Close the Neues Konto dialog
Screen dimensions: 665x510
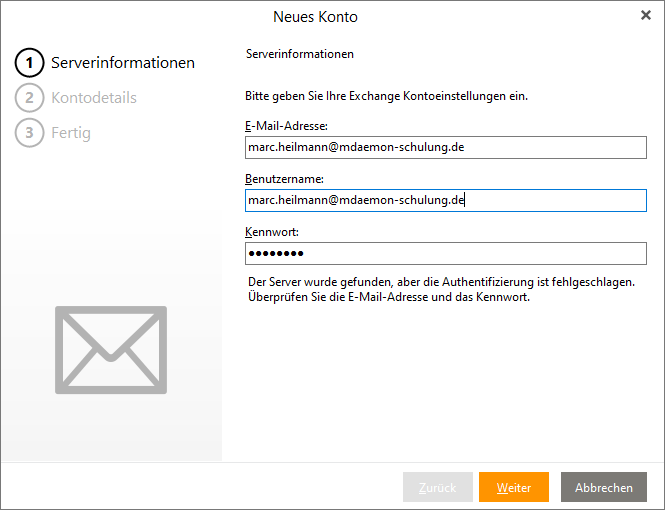pyautogui.click(x=645, y=16)
